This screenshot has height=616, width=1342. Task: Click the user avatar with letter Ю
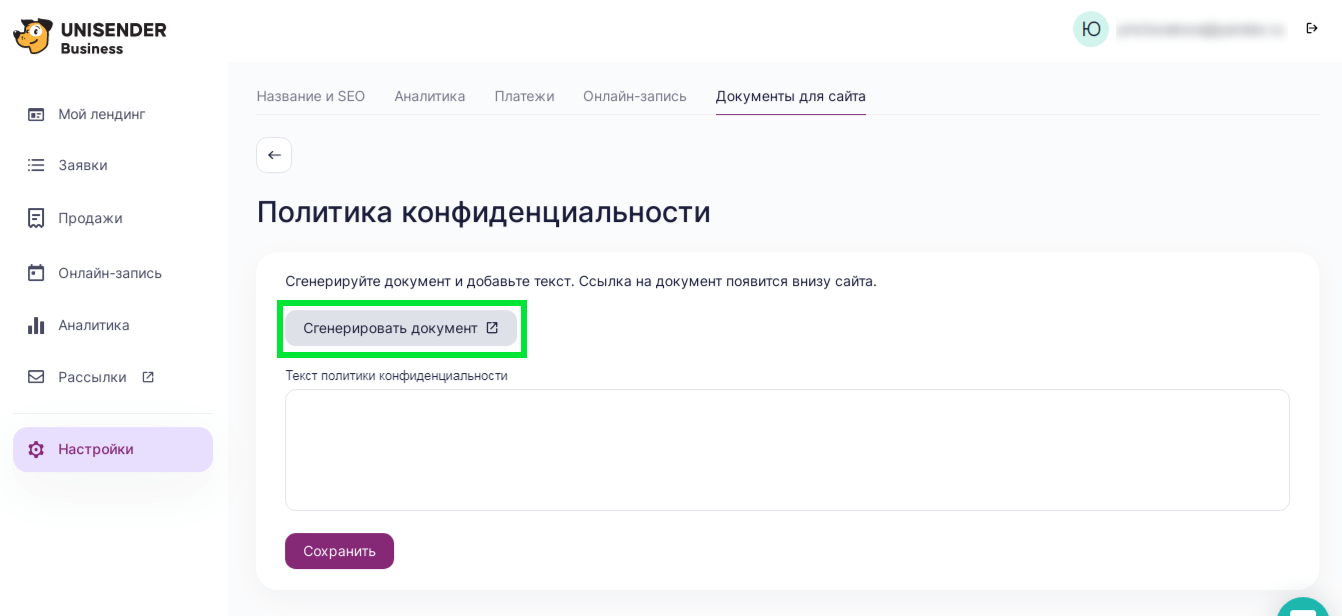pos(1091,29)
